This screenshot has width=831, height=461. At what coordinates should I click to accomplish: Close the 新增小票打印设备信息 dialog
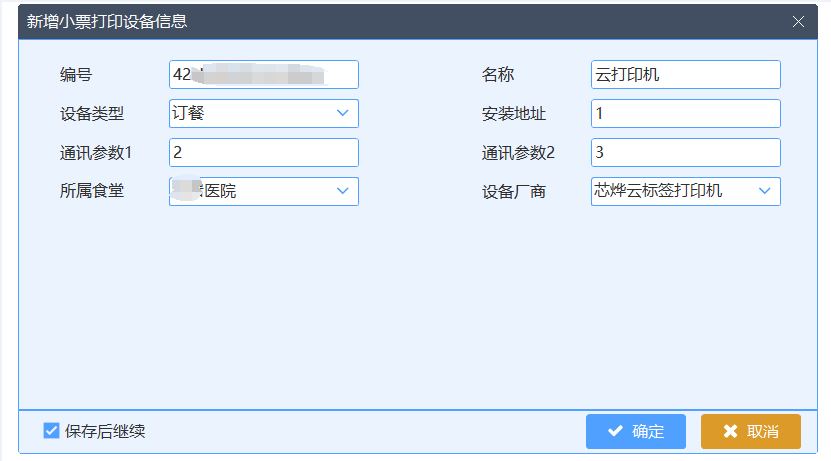[x=798, y=21]
